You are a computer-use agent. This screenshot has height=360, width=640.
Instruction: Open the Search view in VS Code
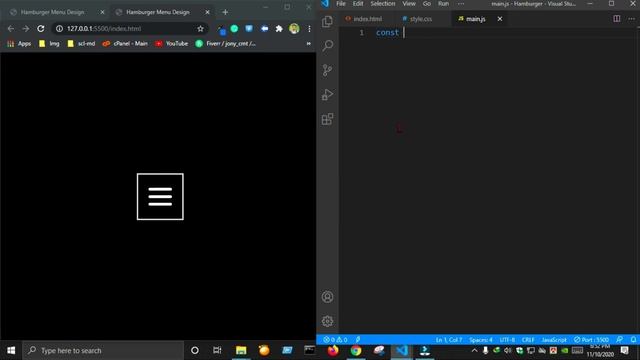pyautogui.click(x=327, y=45)
